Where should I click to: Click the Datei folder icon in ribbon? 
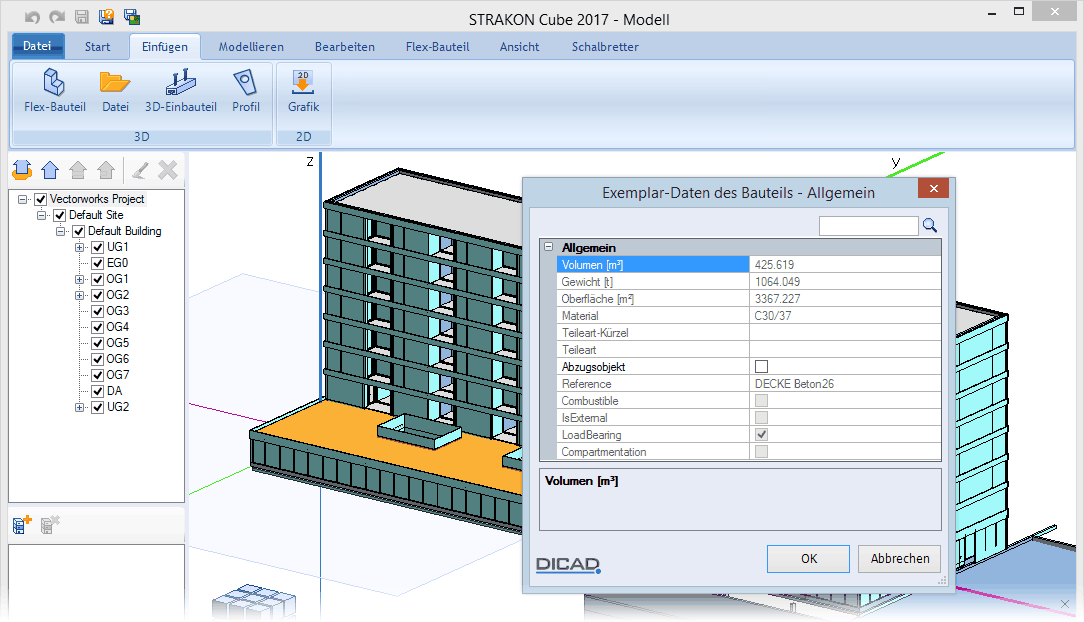(115, 91)
